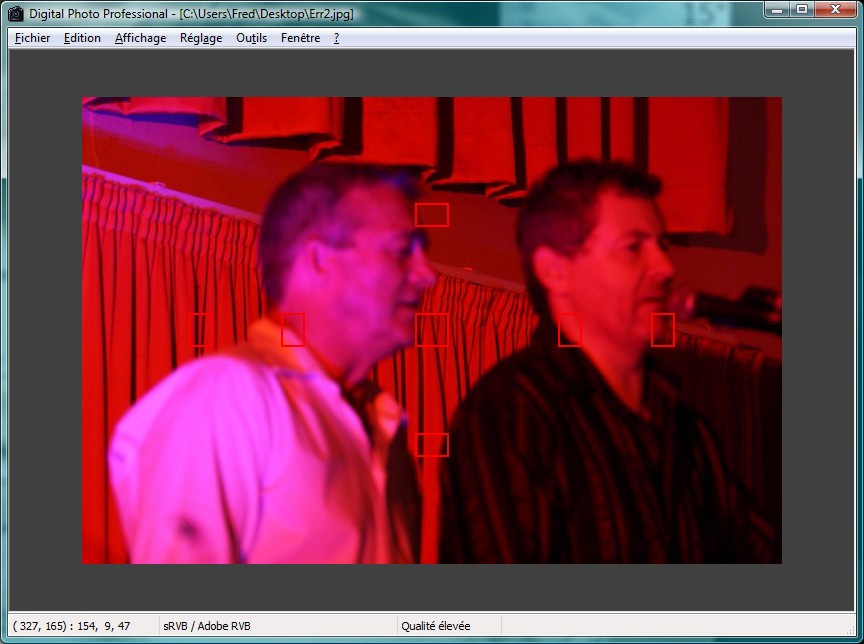Screen dimensions: 864x644
Task: Click the pixel coordinates readout in status bar
Action: [72, 626]
